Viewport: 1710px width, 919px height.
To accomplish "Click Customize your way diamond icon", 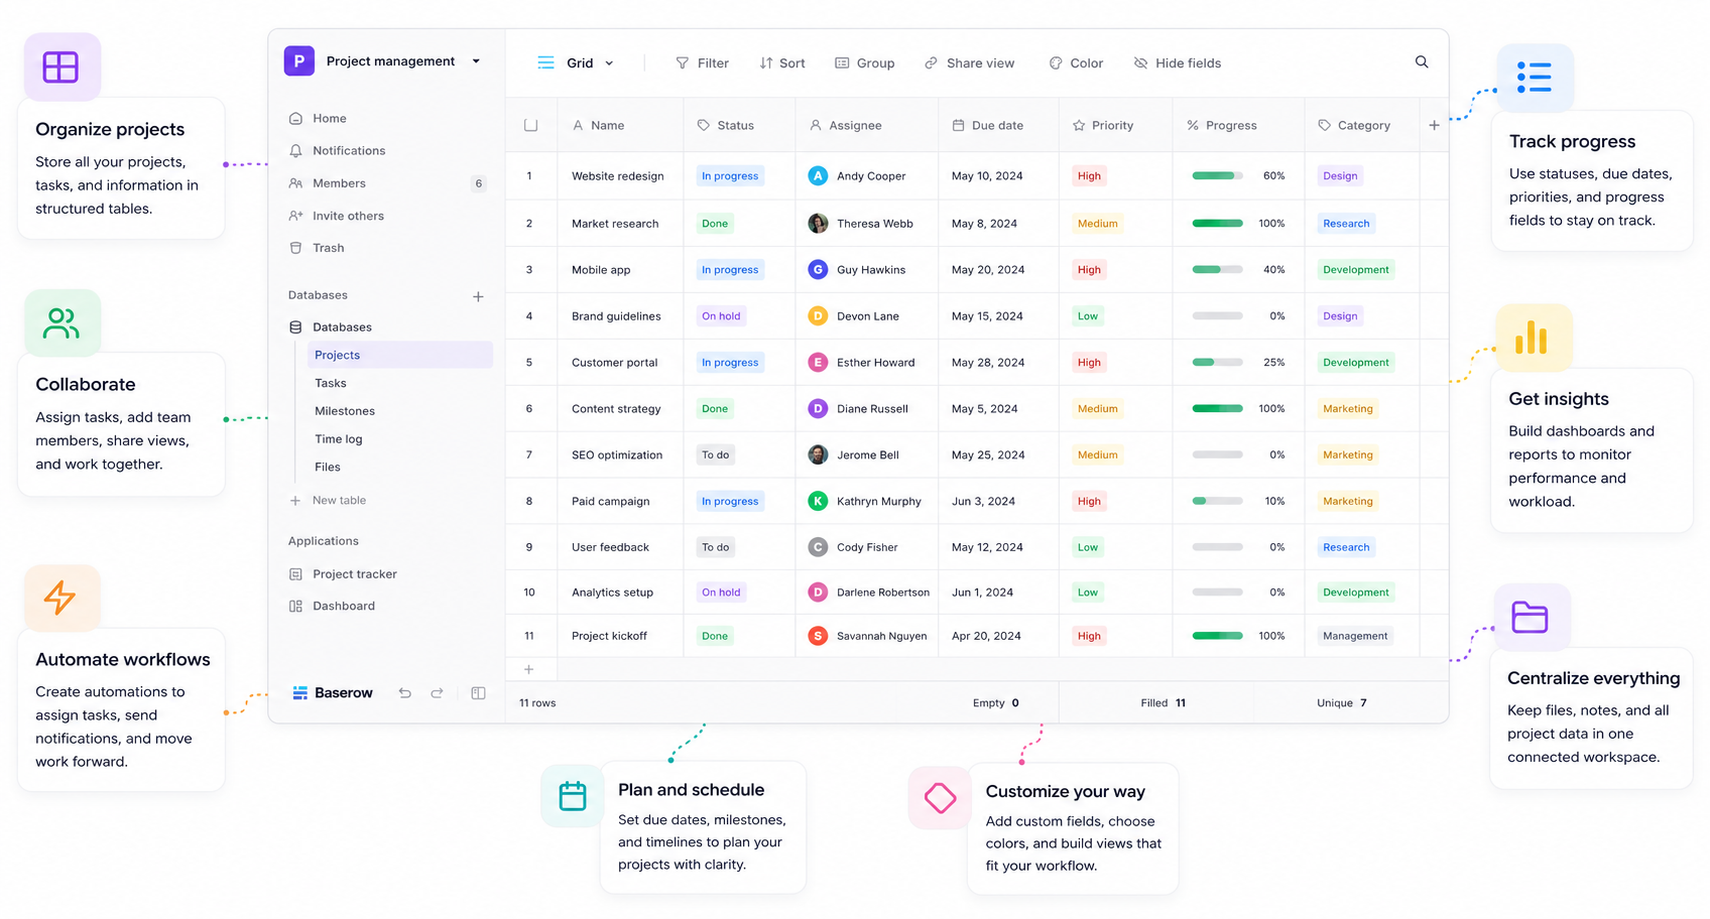I will click(940, 798).
